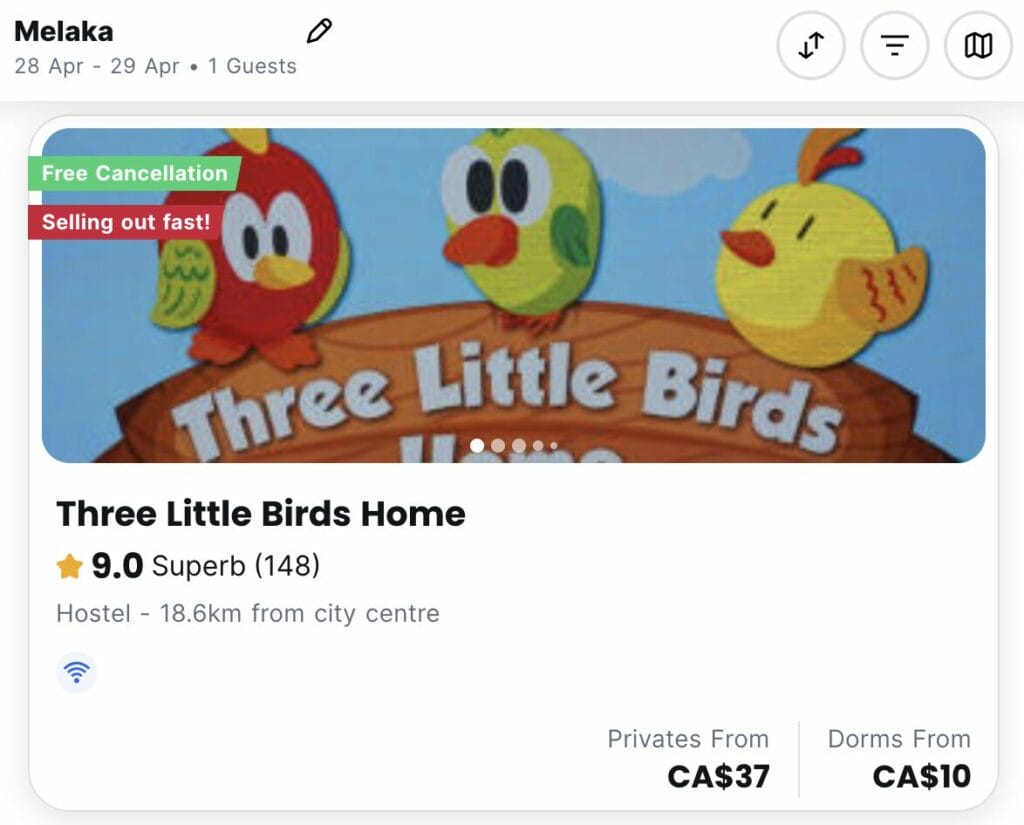Click Hostel 18.6km from city centre text

(x=248, y=613)
